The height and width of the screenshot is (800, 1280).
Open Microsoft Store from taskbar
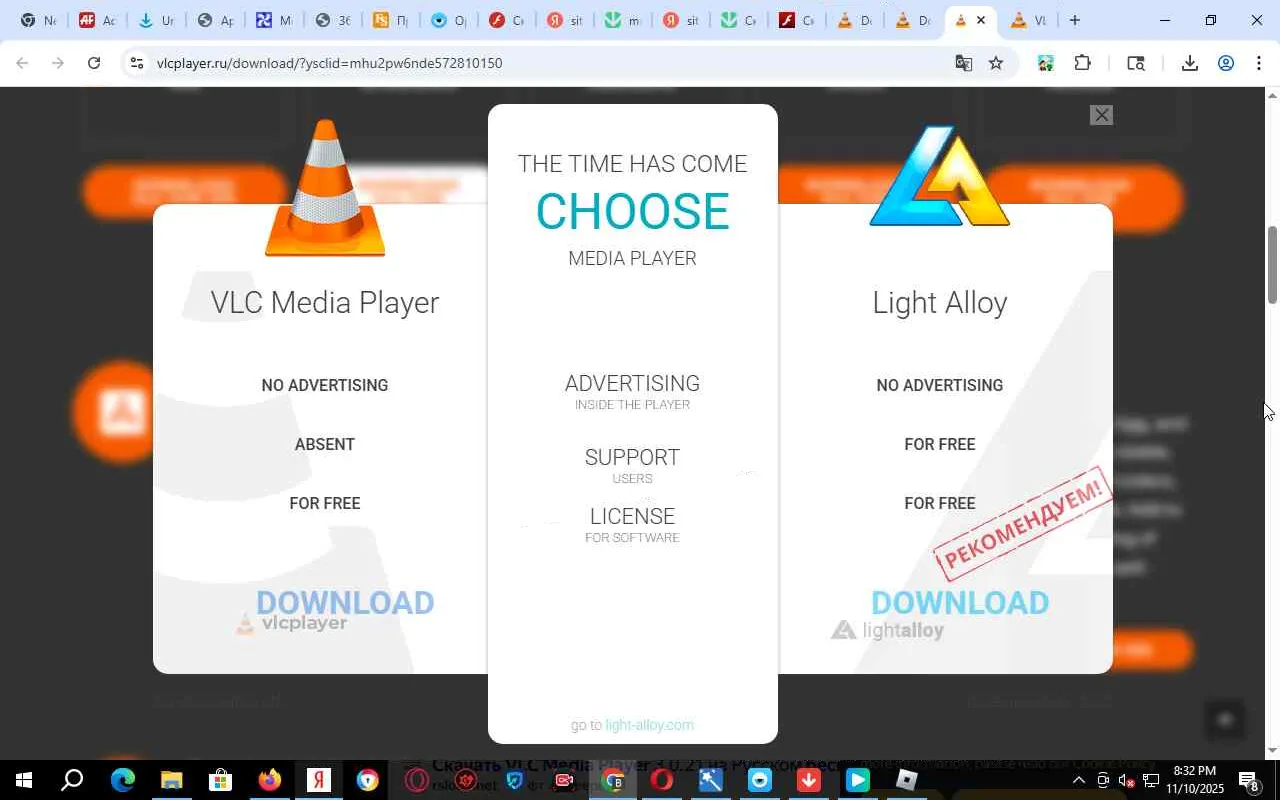coord(220,780)
